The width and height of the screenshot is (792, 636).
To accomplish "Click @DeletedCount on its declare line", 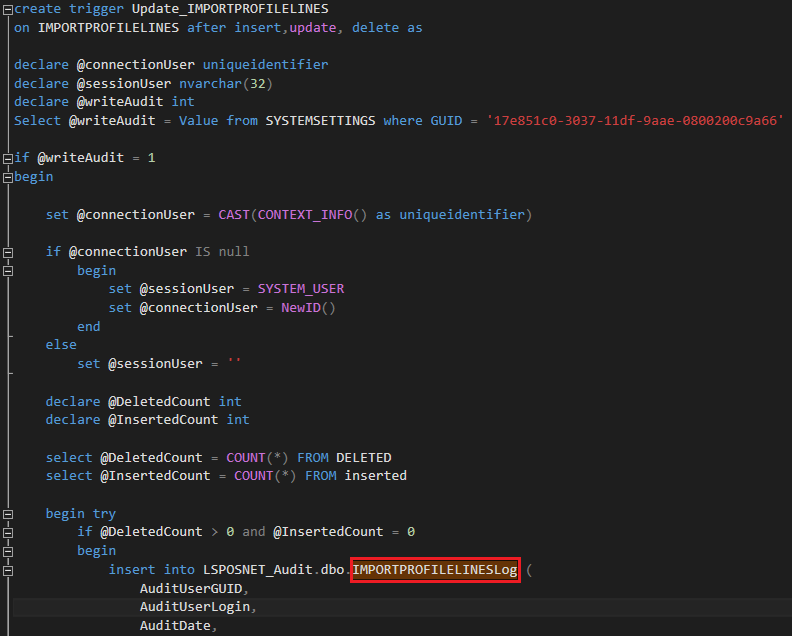I will point(159,402).
